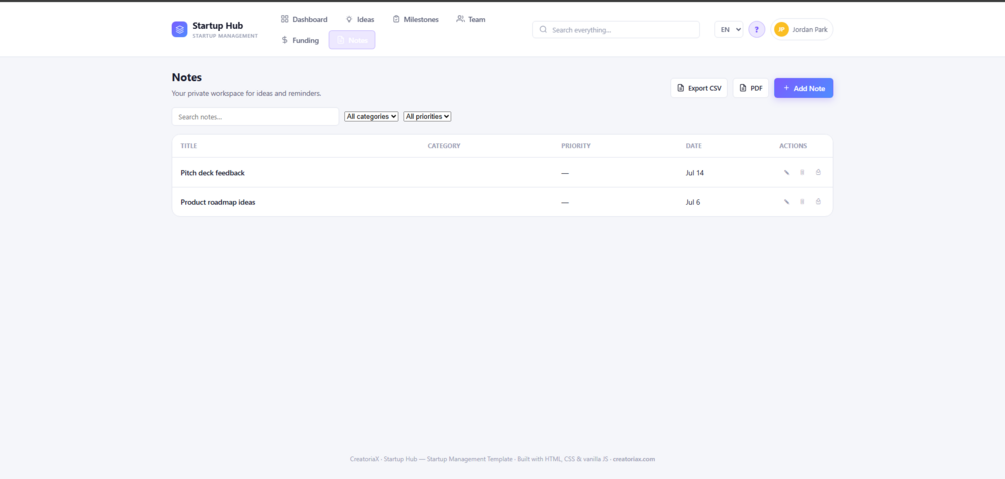Image resolution: width=1005 pixels, height=479 pixels.
Task: Lock the Pitch deck feedback note
Action: click(818, 172)
